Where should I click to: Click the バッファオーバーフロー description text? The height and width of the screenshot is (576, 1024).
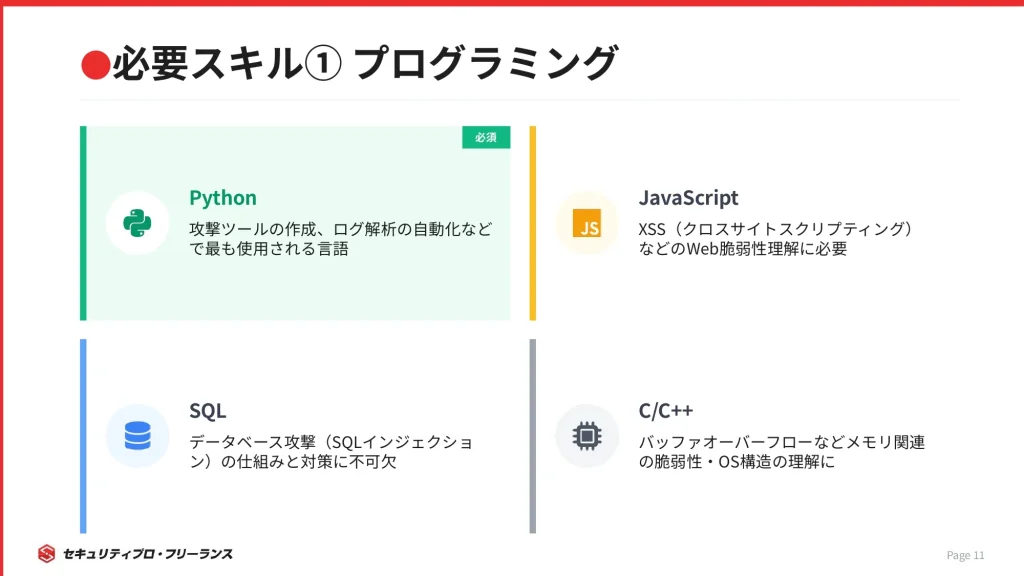click(x=782, y=452)
